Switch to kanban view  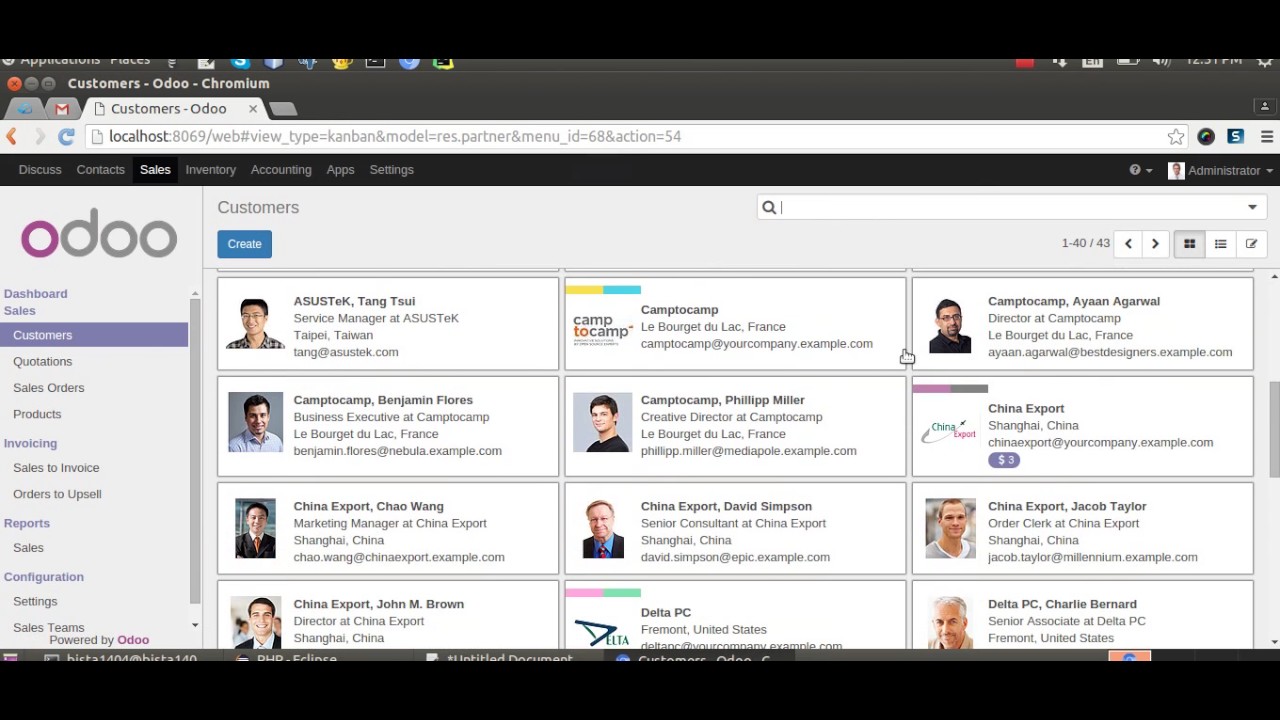point(1189,244)
